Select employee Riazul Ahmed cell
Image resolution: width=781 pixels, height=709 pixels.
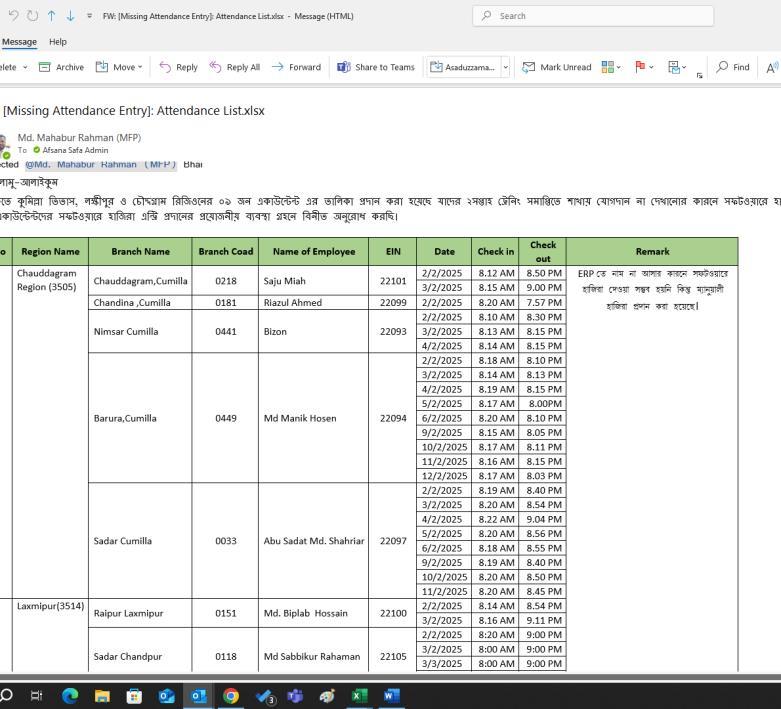[x=314, y=302]
